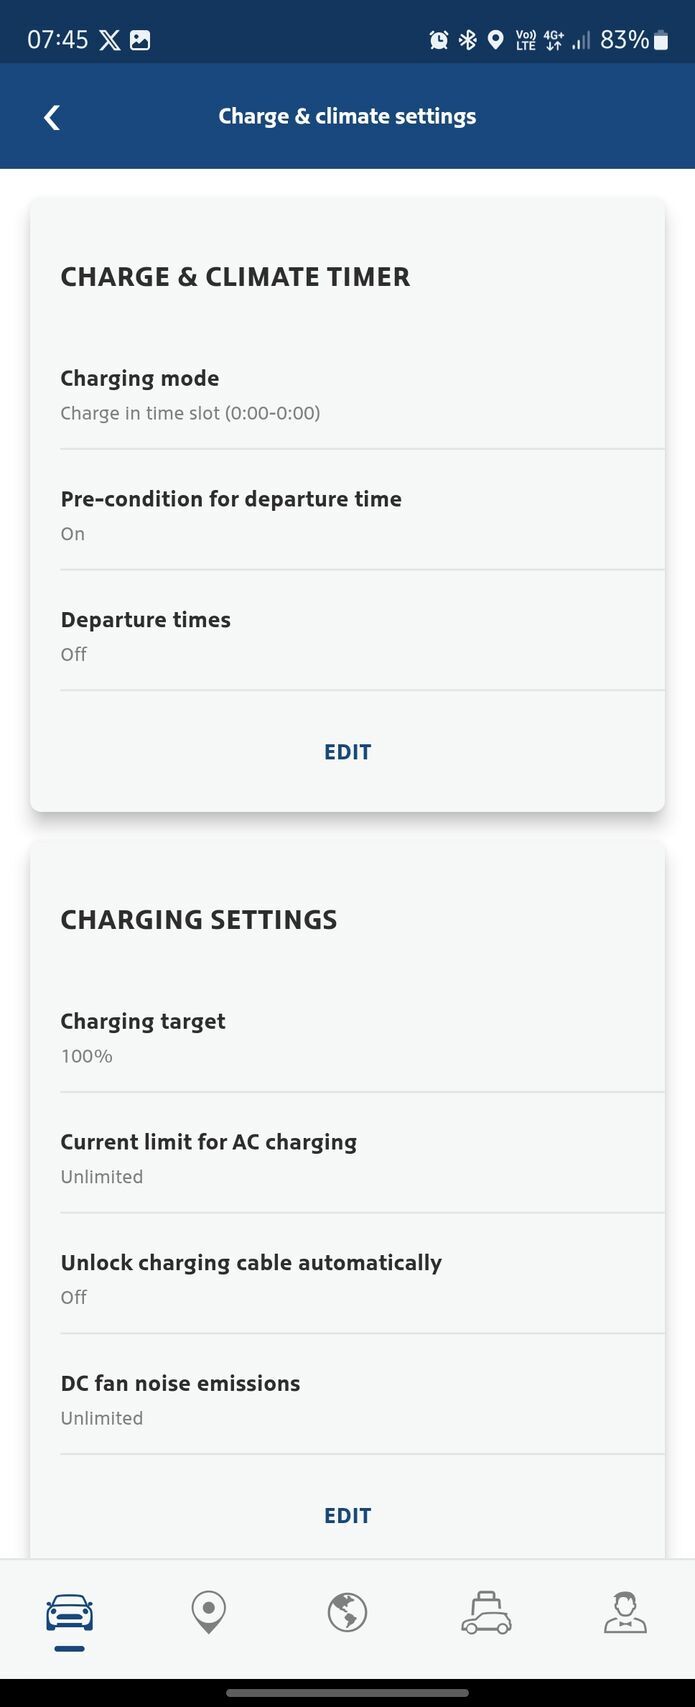The image size is (695, 1707).
Task: Open the car services tab icon
Action: tap(486, 1613)
